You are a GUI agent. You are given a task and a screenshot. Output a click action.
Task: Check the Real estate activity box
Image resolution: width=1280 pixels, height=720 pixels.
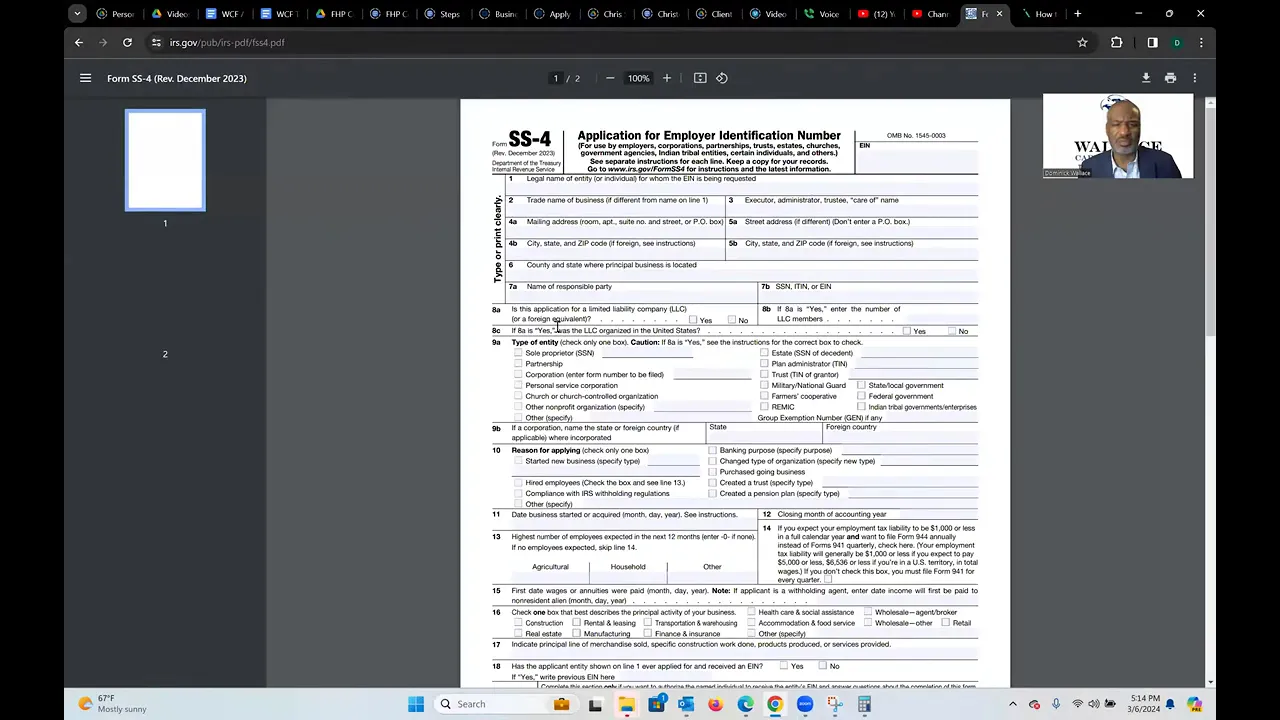tap(518, 633)
